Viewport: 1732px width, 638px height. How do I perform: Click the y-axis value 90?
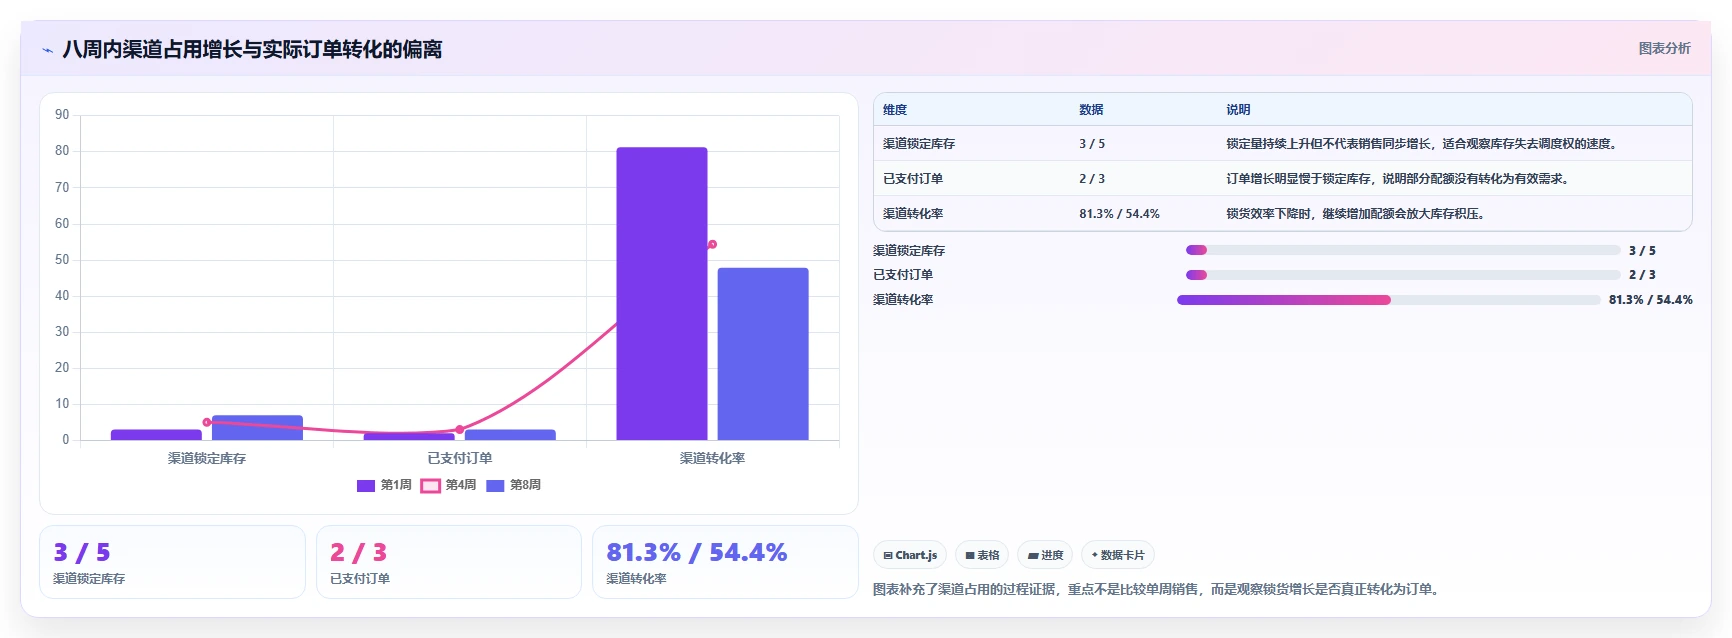62,115
